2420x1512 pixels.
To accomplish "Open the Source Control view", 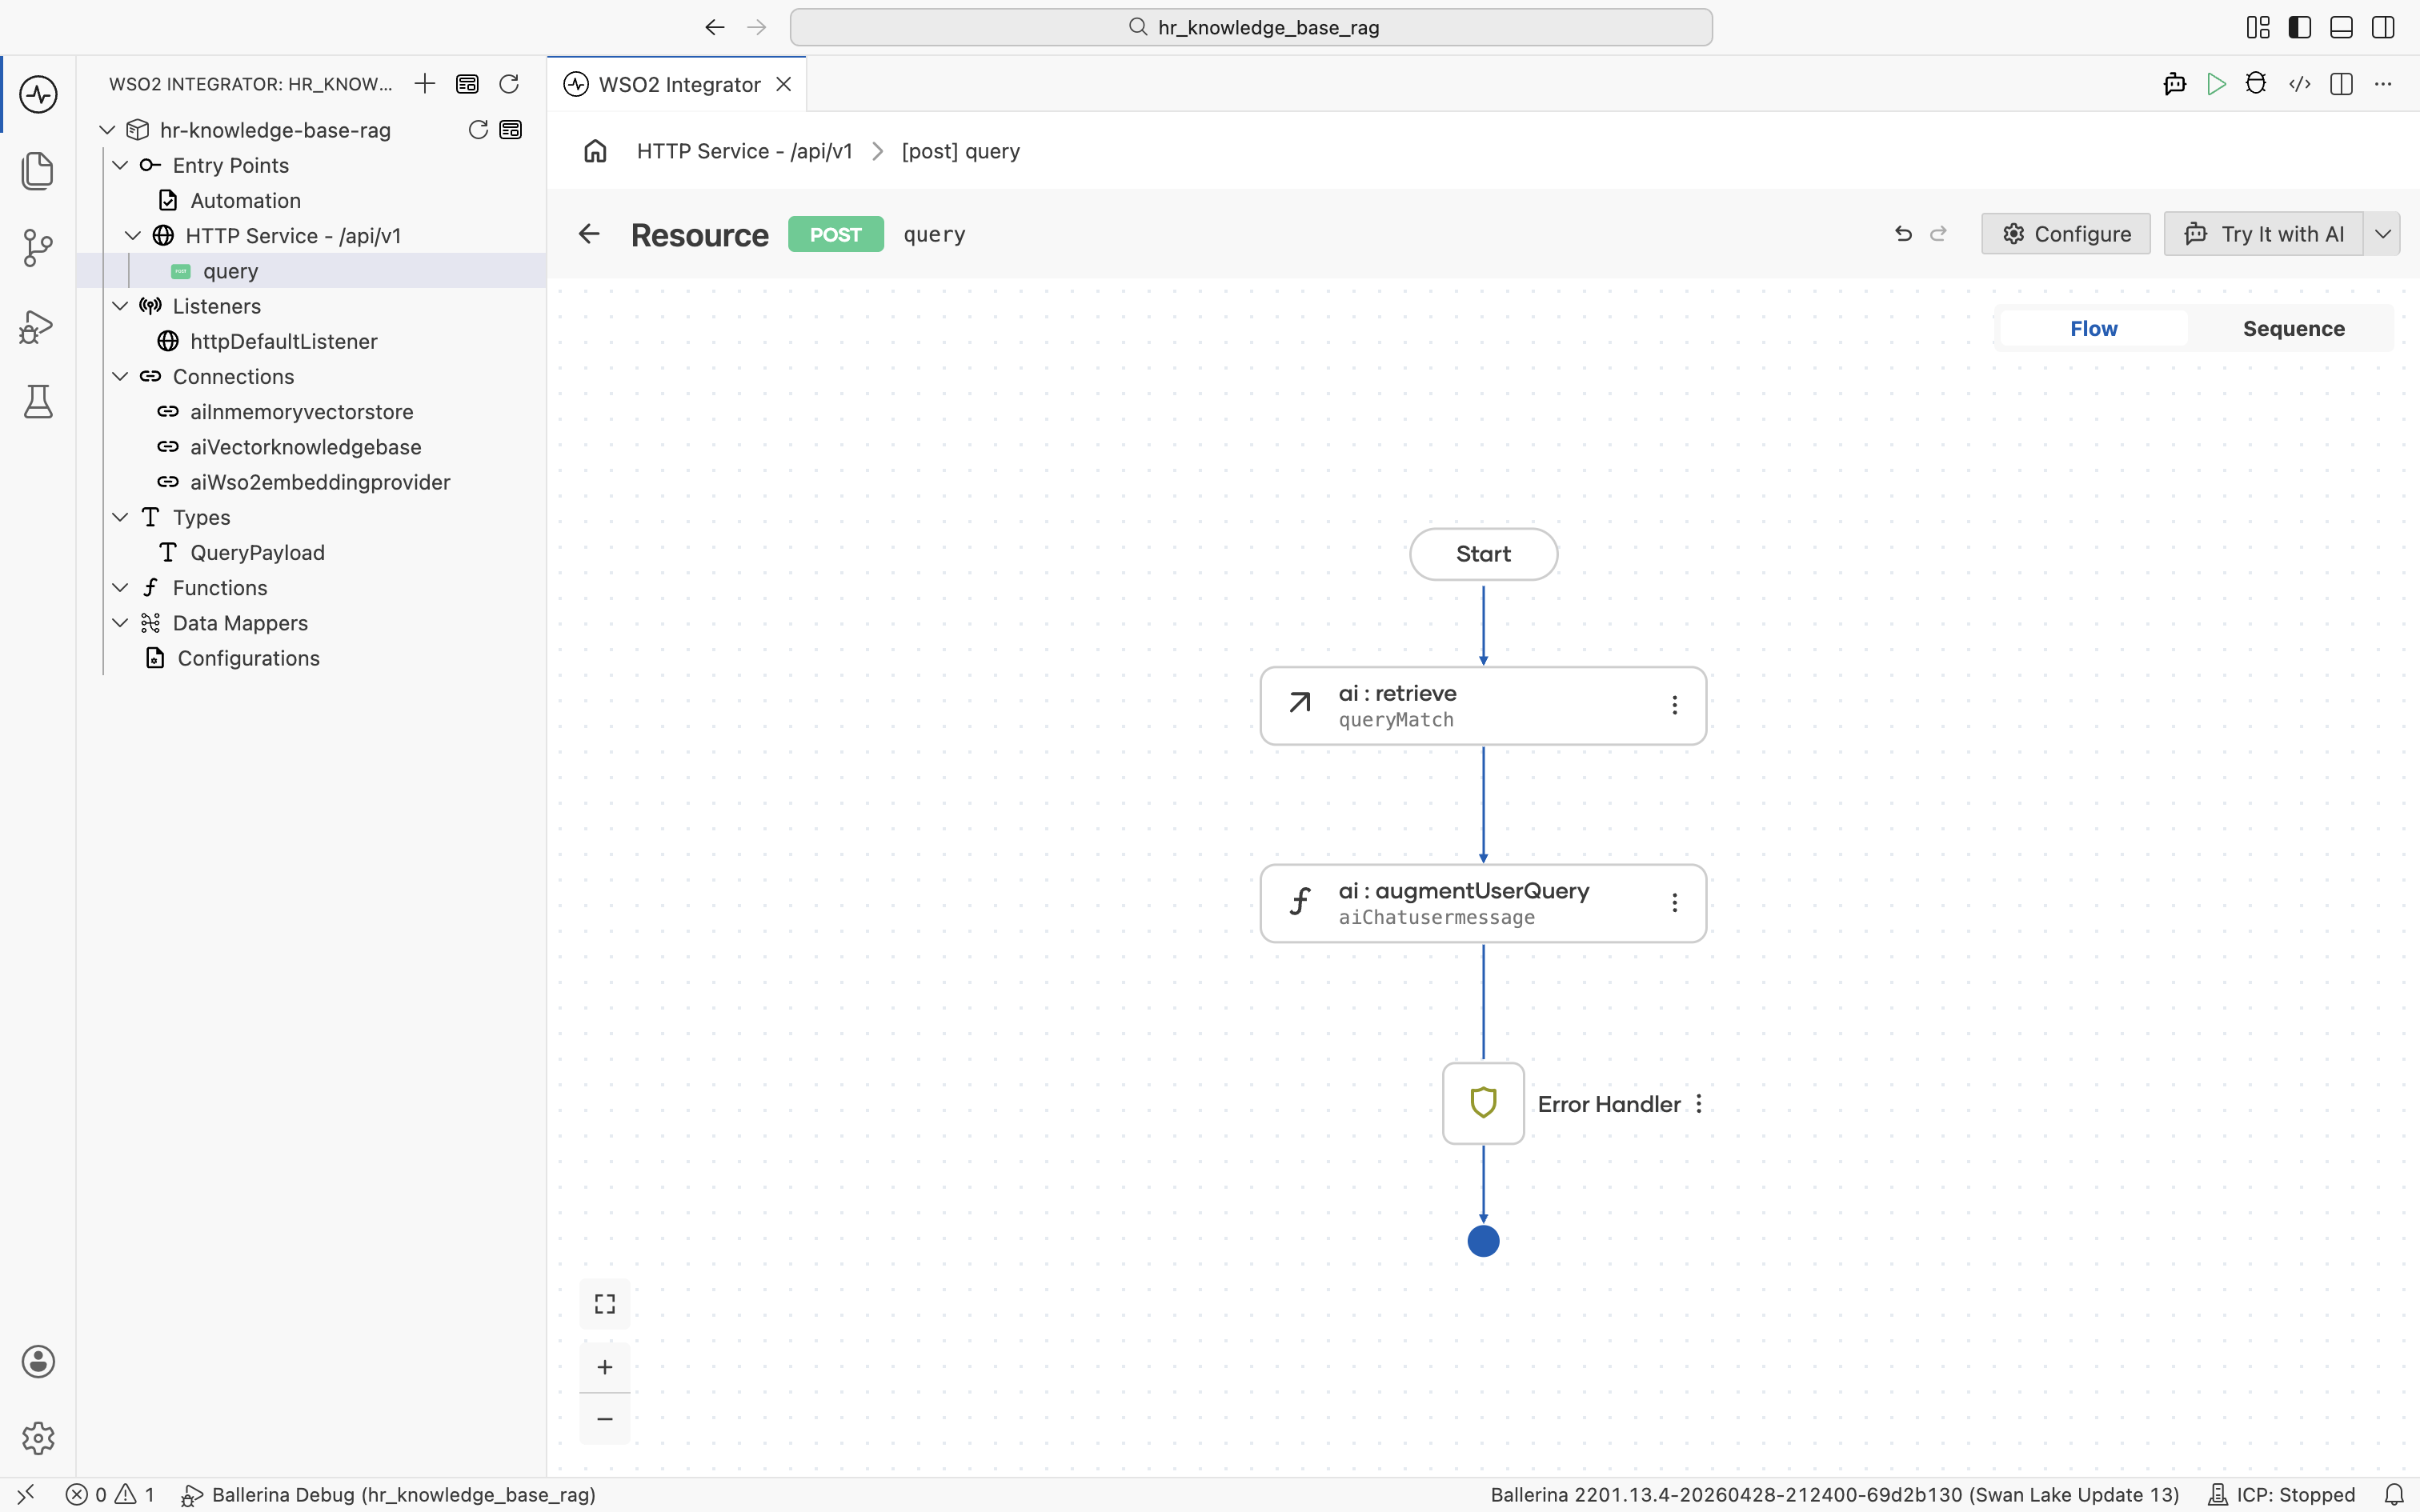I will (38, 247).
